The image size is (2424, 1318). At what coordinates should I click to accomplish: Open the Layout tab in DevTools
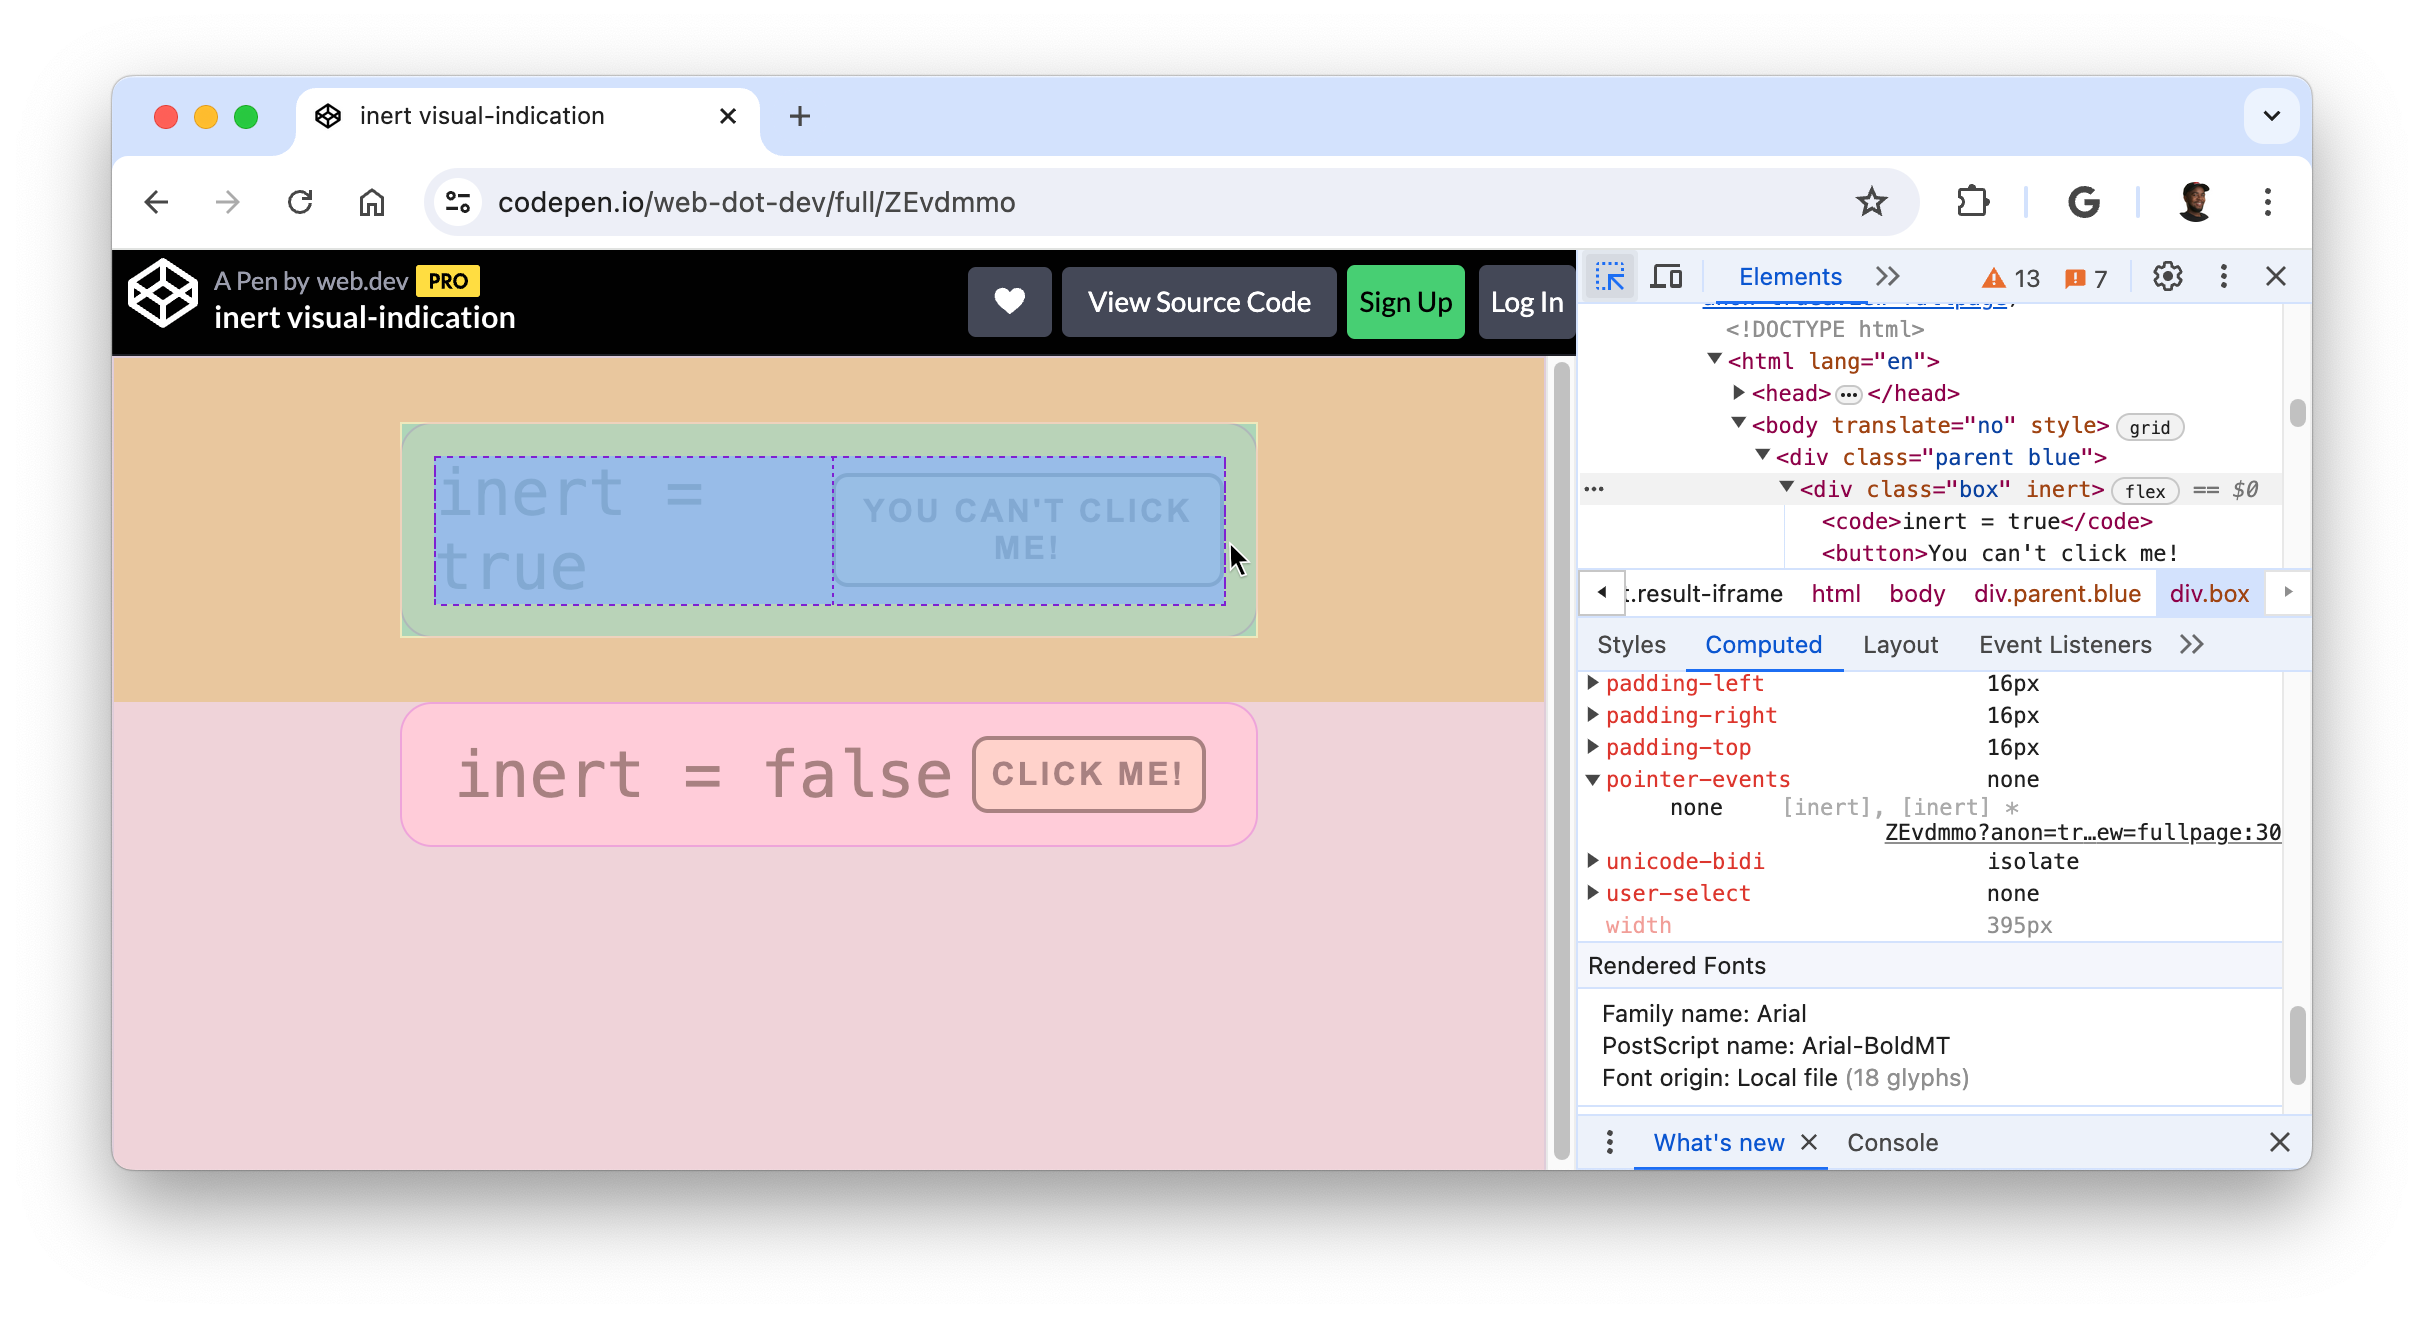pyautogui.click(x=1898, y=644)
